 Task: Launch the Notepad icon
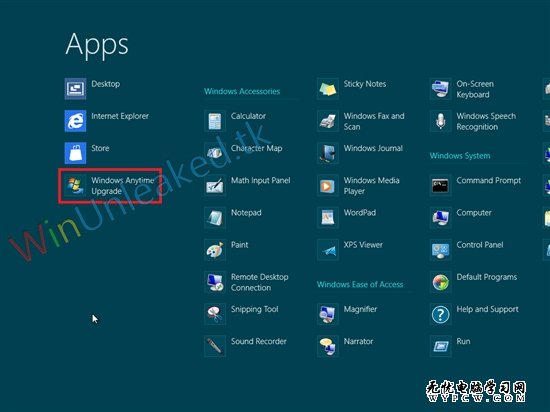[215, 217]
